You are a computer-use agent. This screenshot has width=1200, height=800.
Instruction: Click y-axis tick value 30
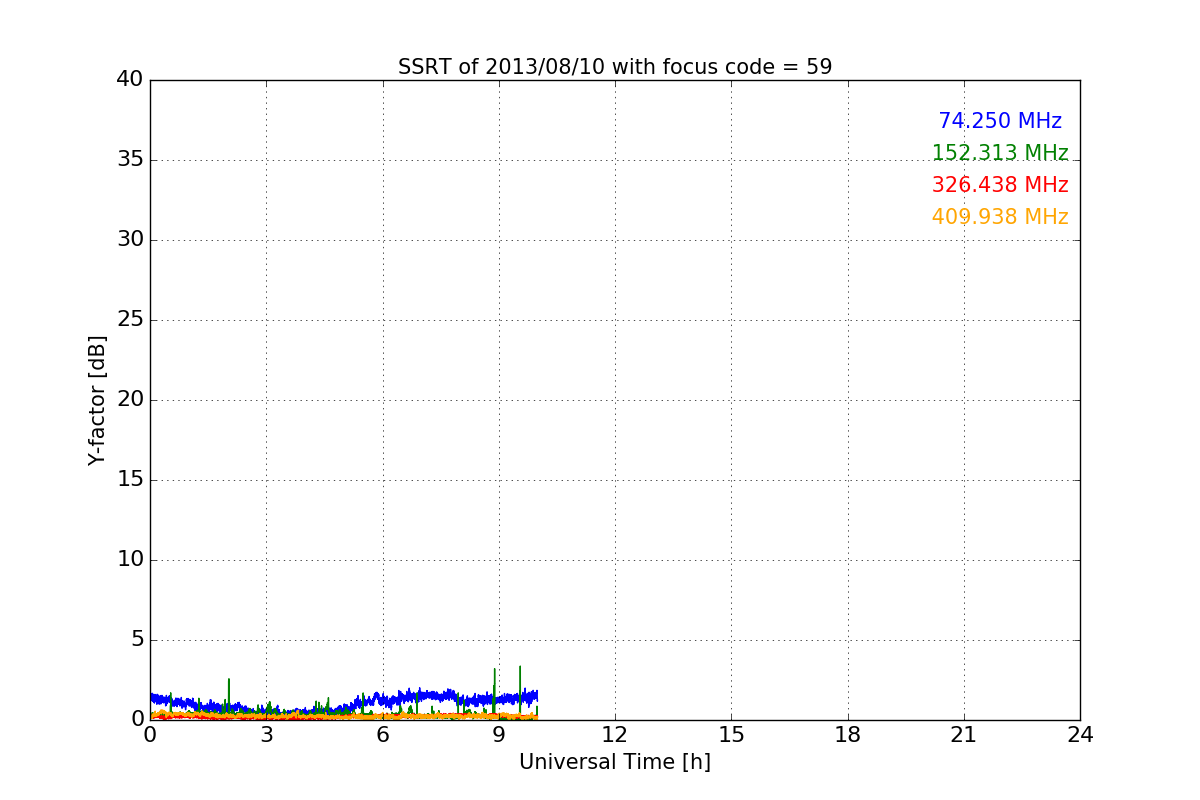(x=130, y=240)
